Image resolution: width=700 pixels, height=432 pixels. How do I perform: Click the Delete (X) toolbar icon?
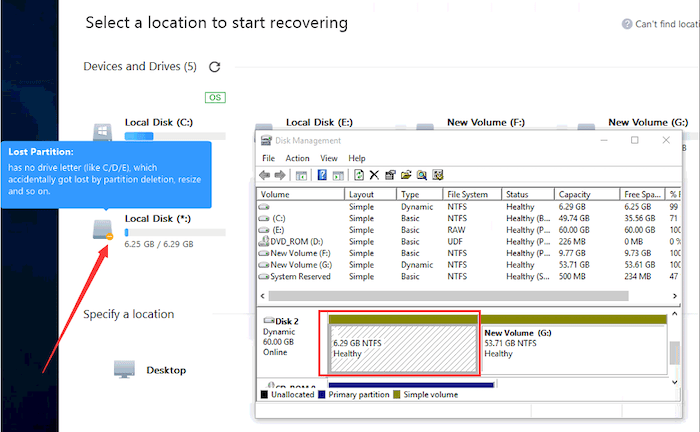(x=374, y=175)
